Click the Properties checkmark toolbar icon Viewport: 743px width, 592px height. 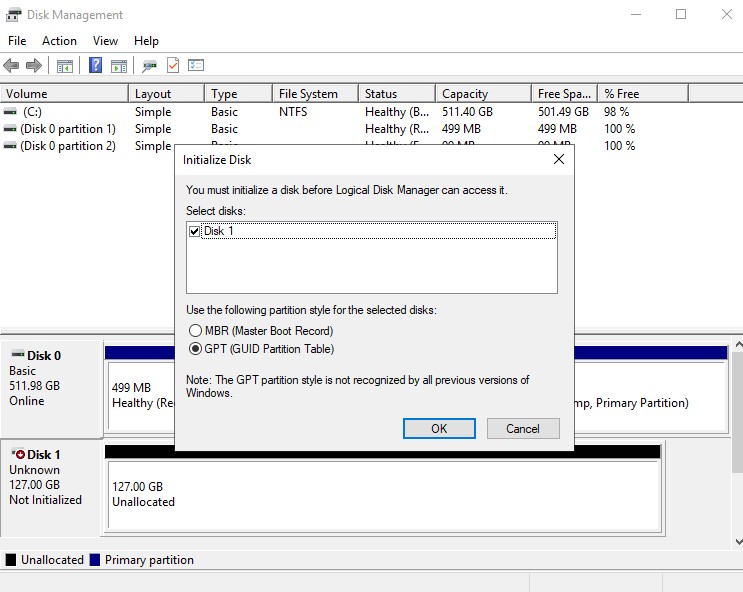[x=173, y=65]
